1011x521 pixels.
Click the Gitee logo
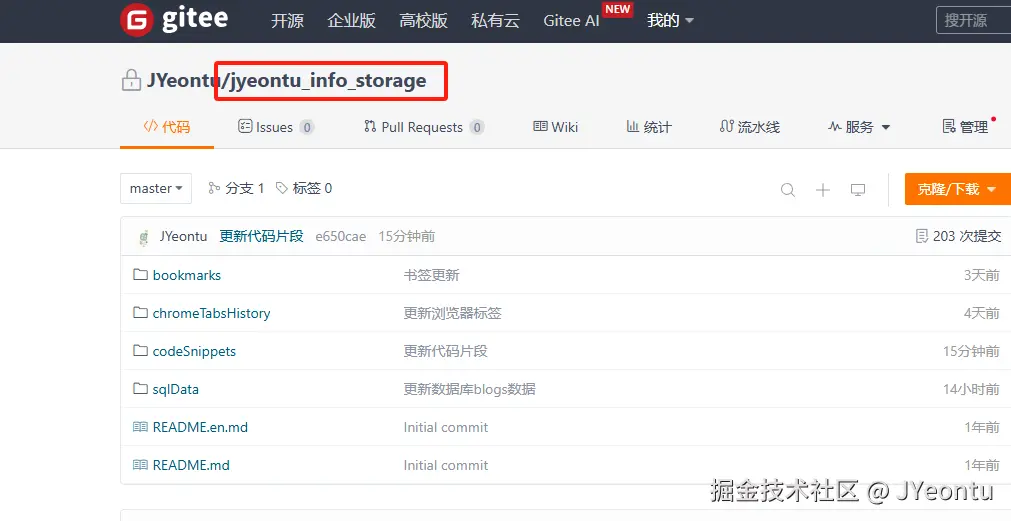tap(174, 20)
